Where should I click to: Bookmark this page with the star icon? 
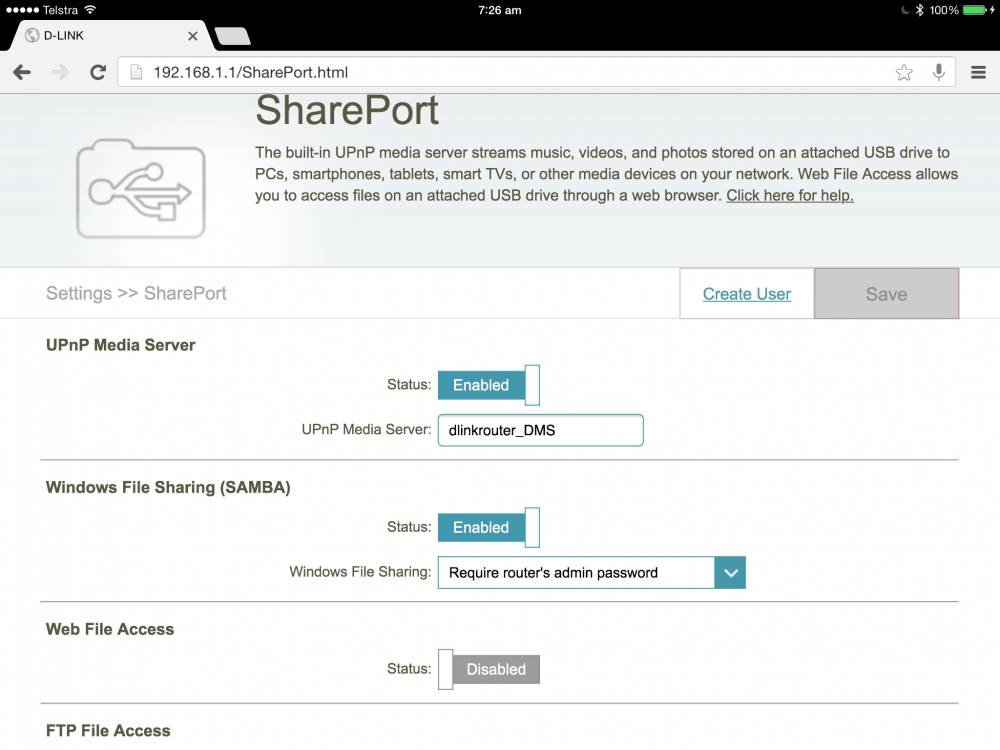click(904, 72)
